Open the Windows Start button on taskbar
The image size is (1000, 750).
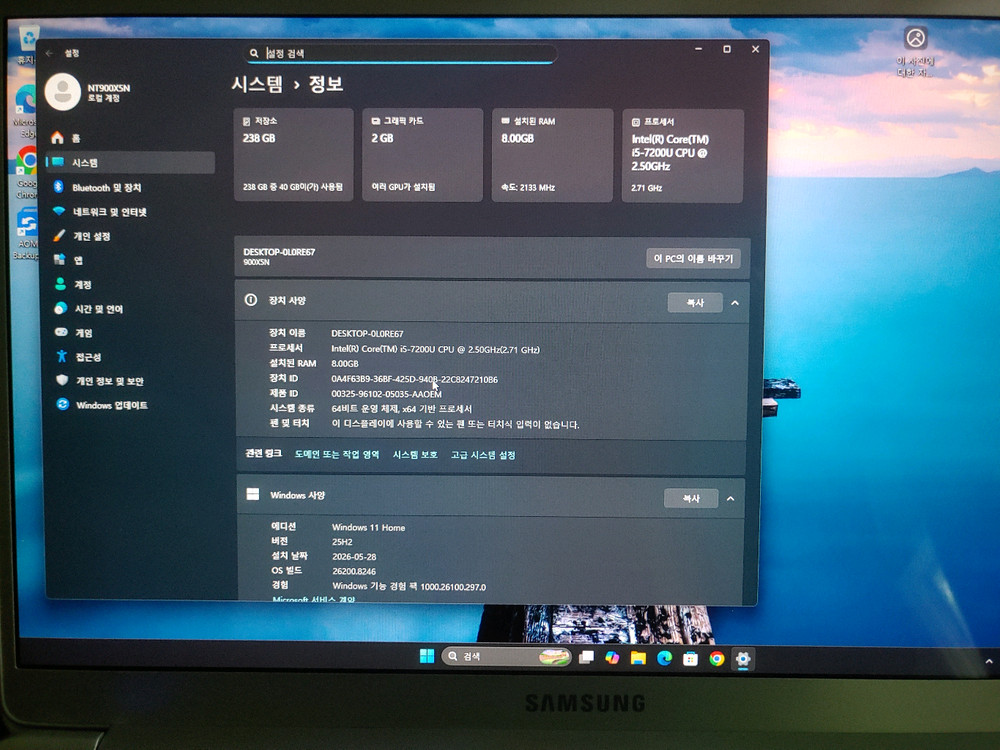pos(427,656)
